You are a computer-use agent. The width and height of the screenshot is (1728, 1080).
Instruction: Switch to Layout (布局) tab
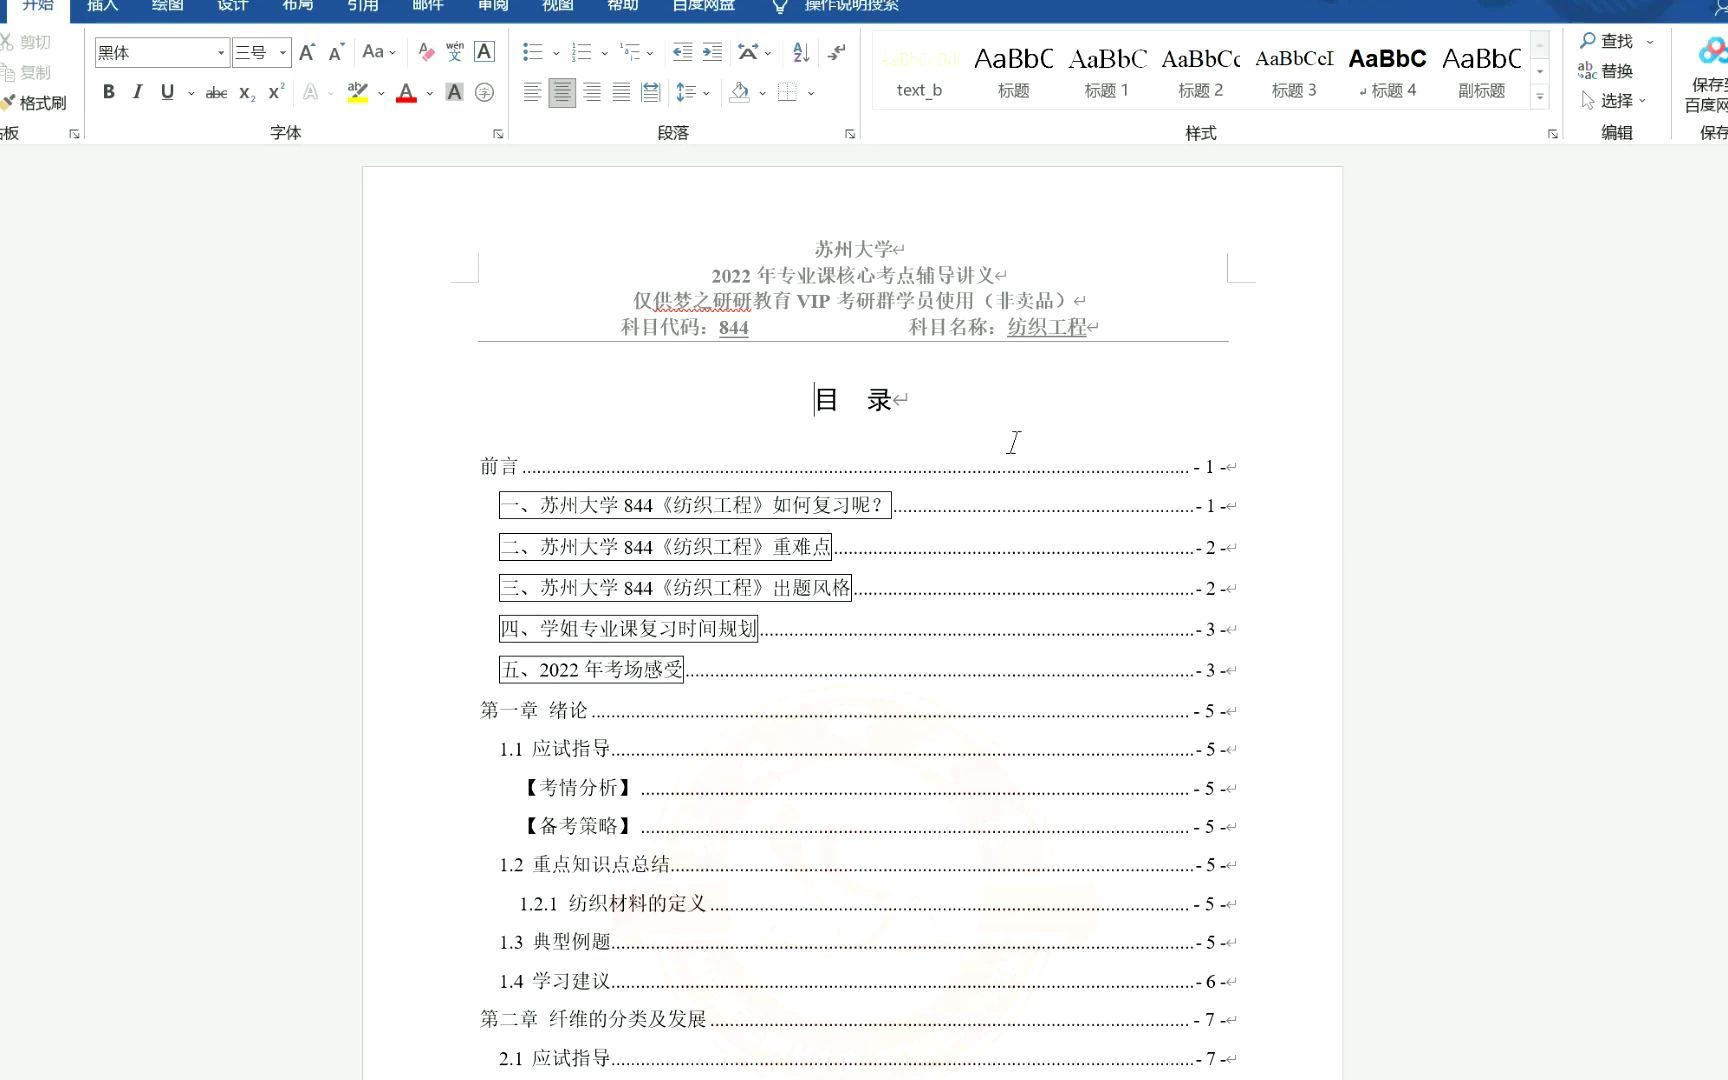tap(297, 6)
